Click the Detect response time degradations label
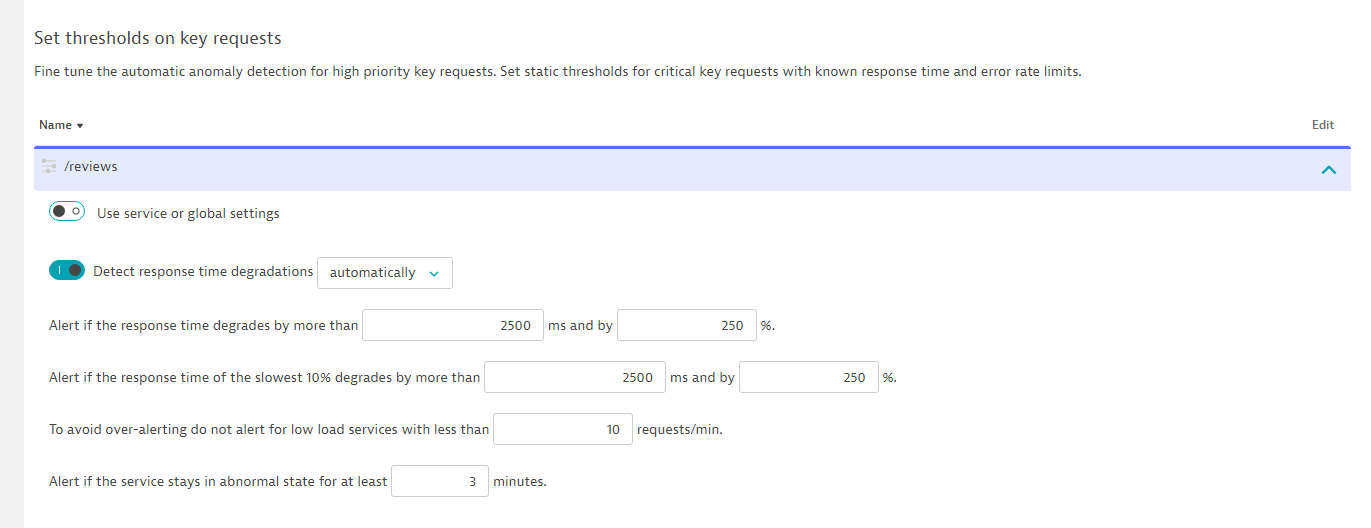The width and height of the screenshot is (1371, 528). (x=203, y=271)
